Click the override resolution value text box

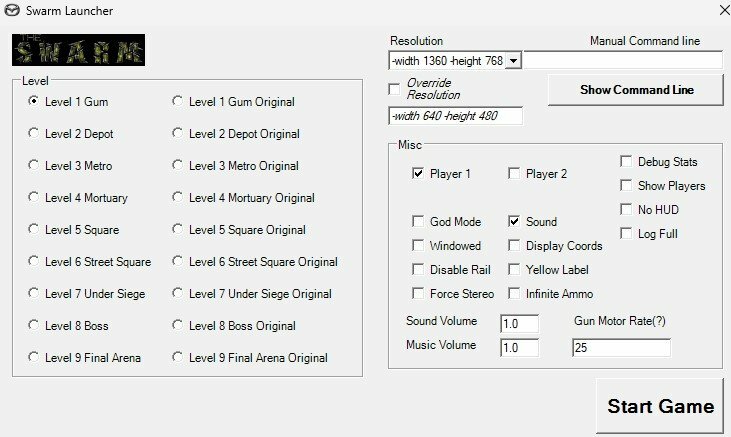pos(455,116)
